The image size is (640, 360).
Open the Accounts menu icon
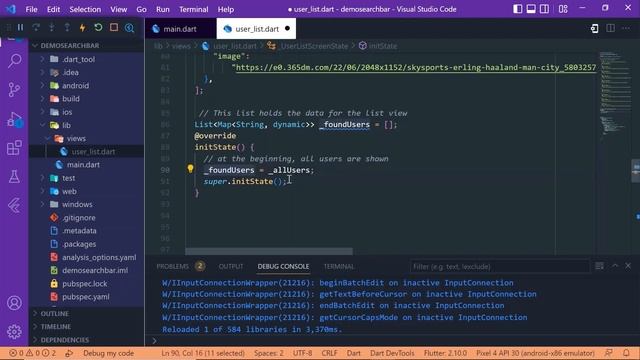click(x=14, y=303)
